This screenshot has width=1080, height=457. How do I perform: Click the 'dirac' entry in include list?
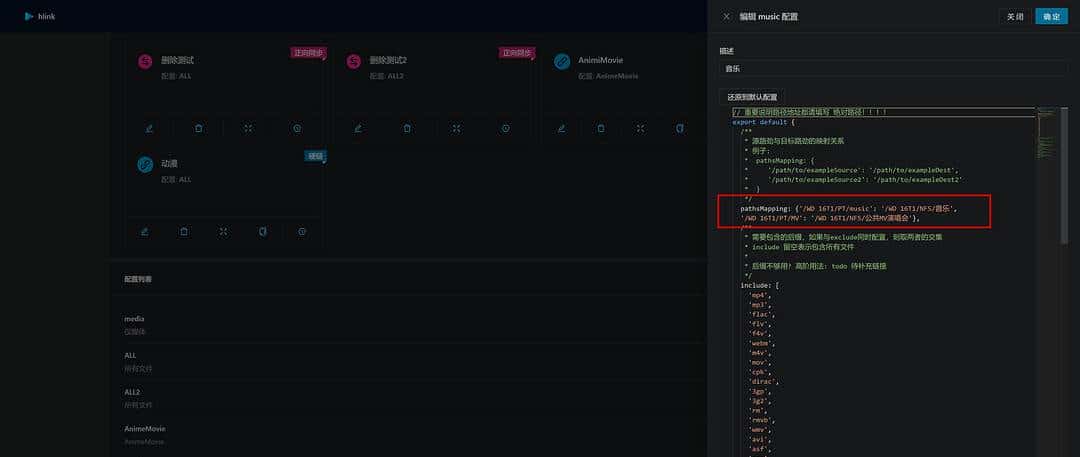tap(765, 382)
